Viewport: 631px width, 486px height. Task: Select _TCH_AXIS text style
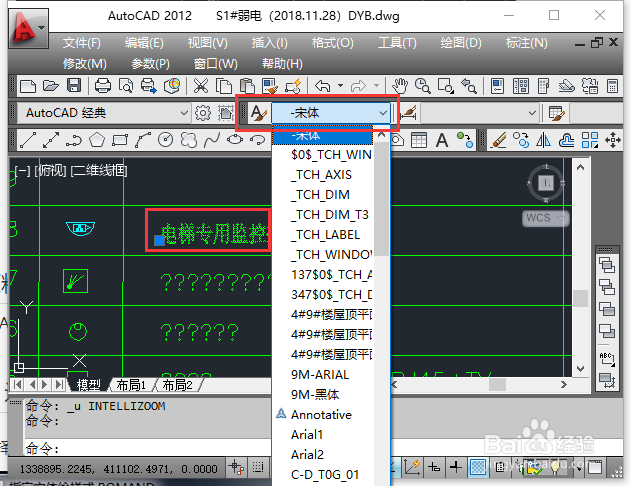point(322,175)
